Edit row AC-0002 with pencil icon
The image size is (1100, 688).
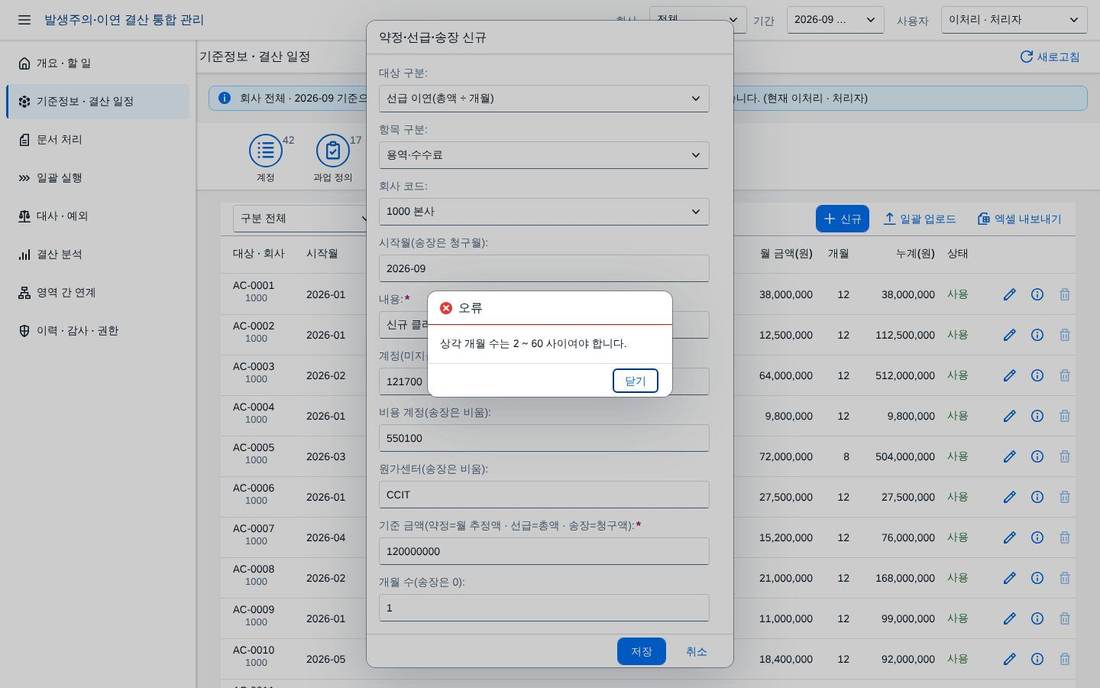tap(1010, 335)
